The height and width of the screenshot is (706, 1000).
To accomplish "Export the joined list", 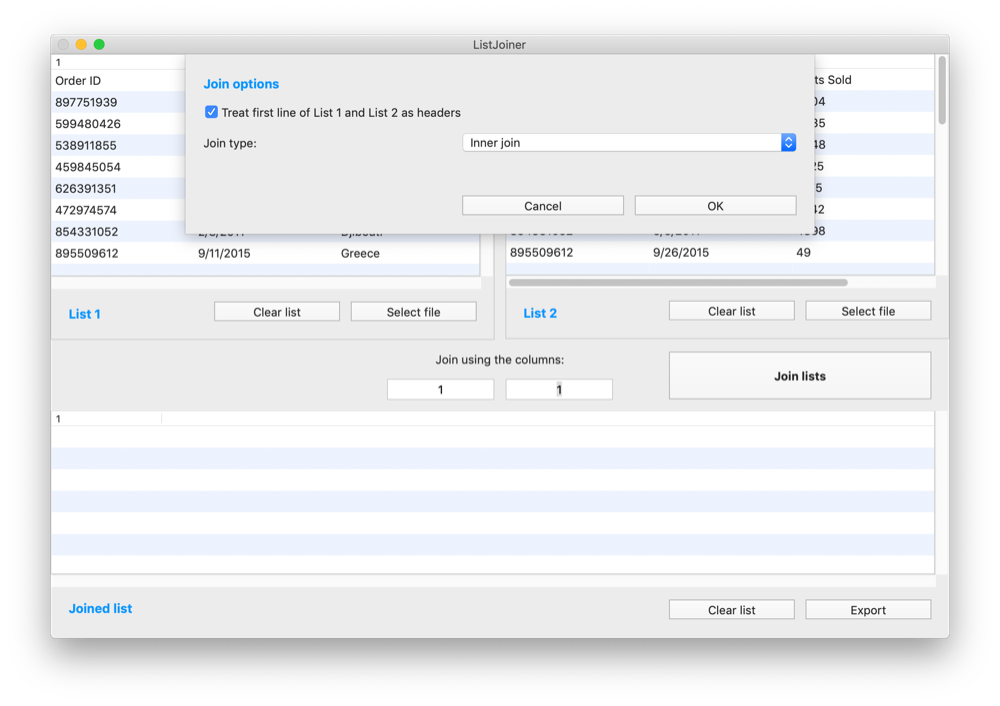I will pos(868,609).
